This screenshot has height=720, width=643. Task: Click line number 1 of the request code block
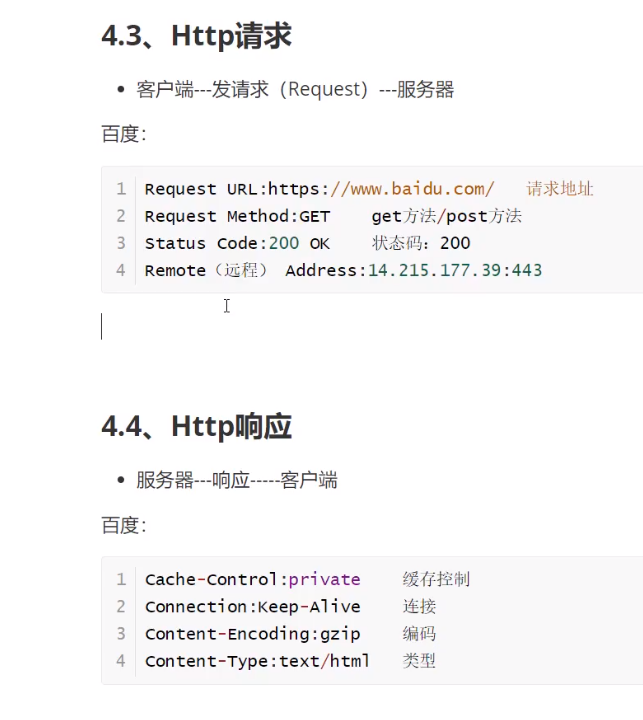[x=121, y=189]
